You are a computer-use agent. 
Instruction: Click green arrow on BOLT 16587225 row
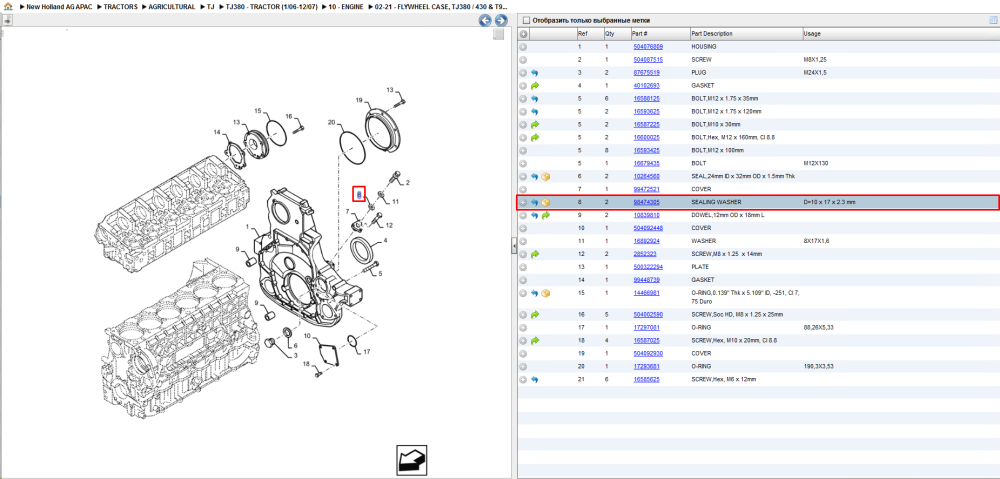(534, 124)
